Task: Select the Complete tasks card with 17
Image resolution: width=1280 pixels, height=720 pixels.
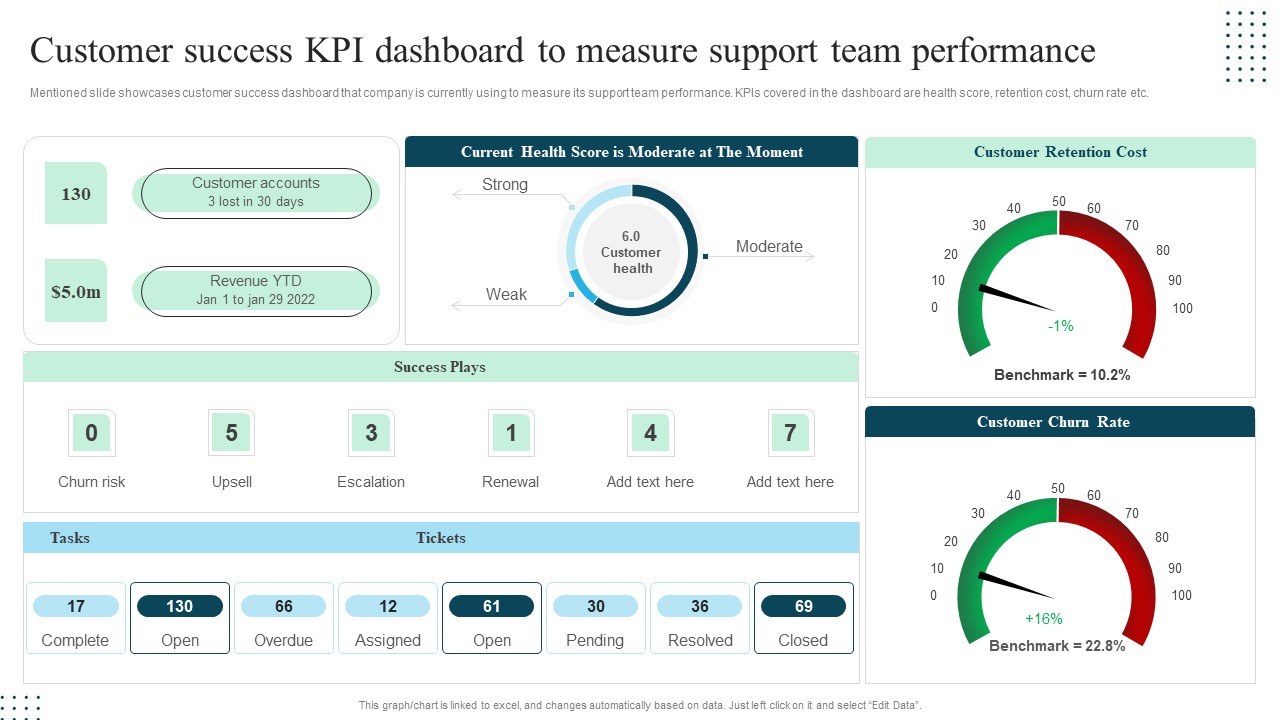Action: 76,618
